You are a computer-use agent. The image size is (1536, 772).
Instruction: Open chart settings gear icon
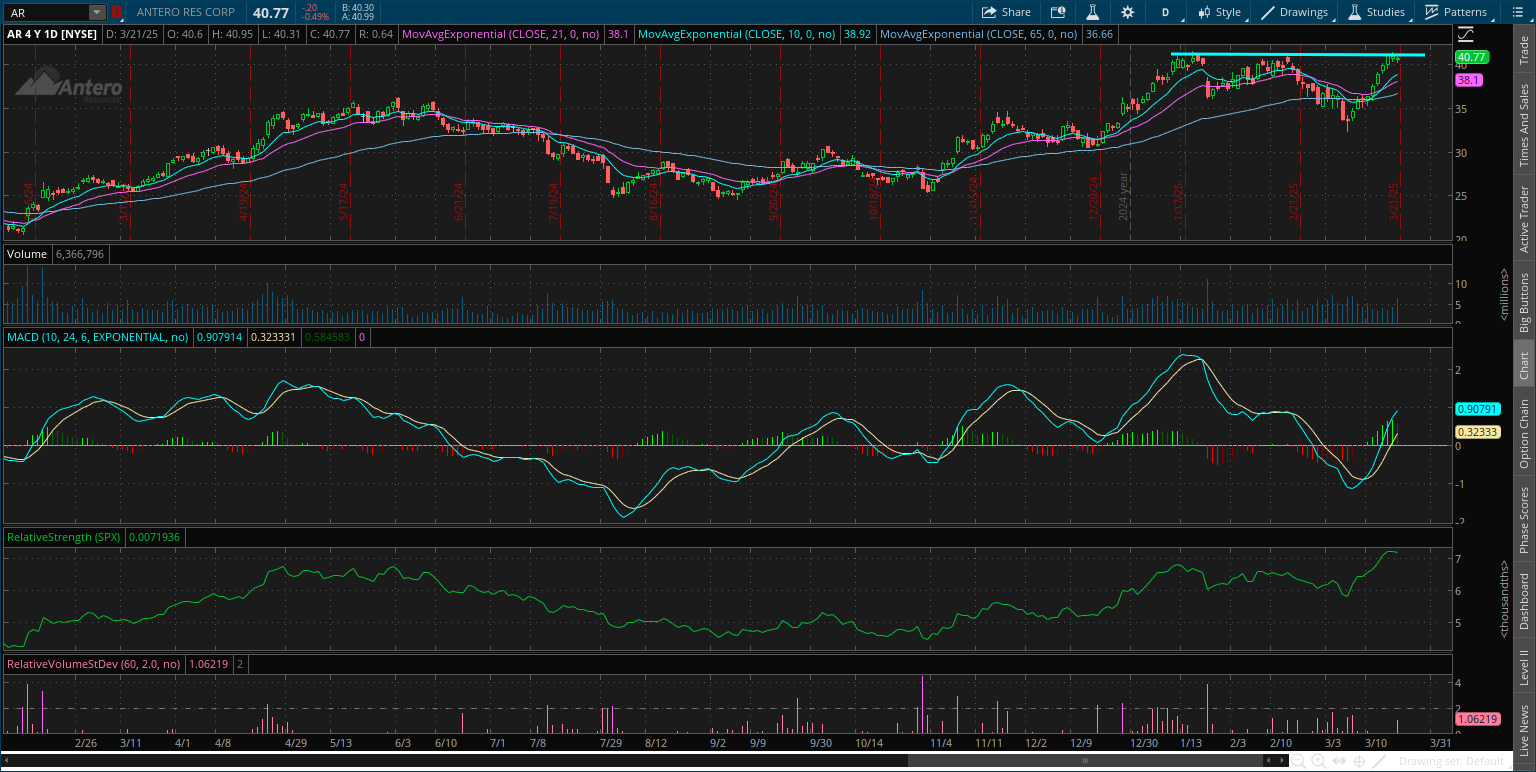[x=1128, y=12]
